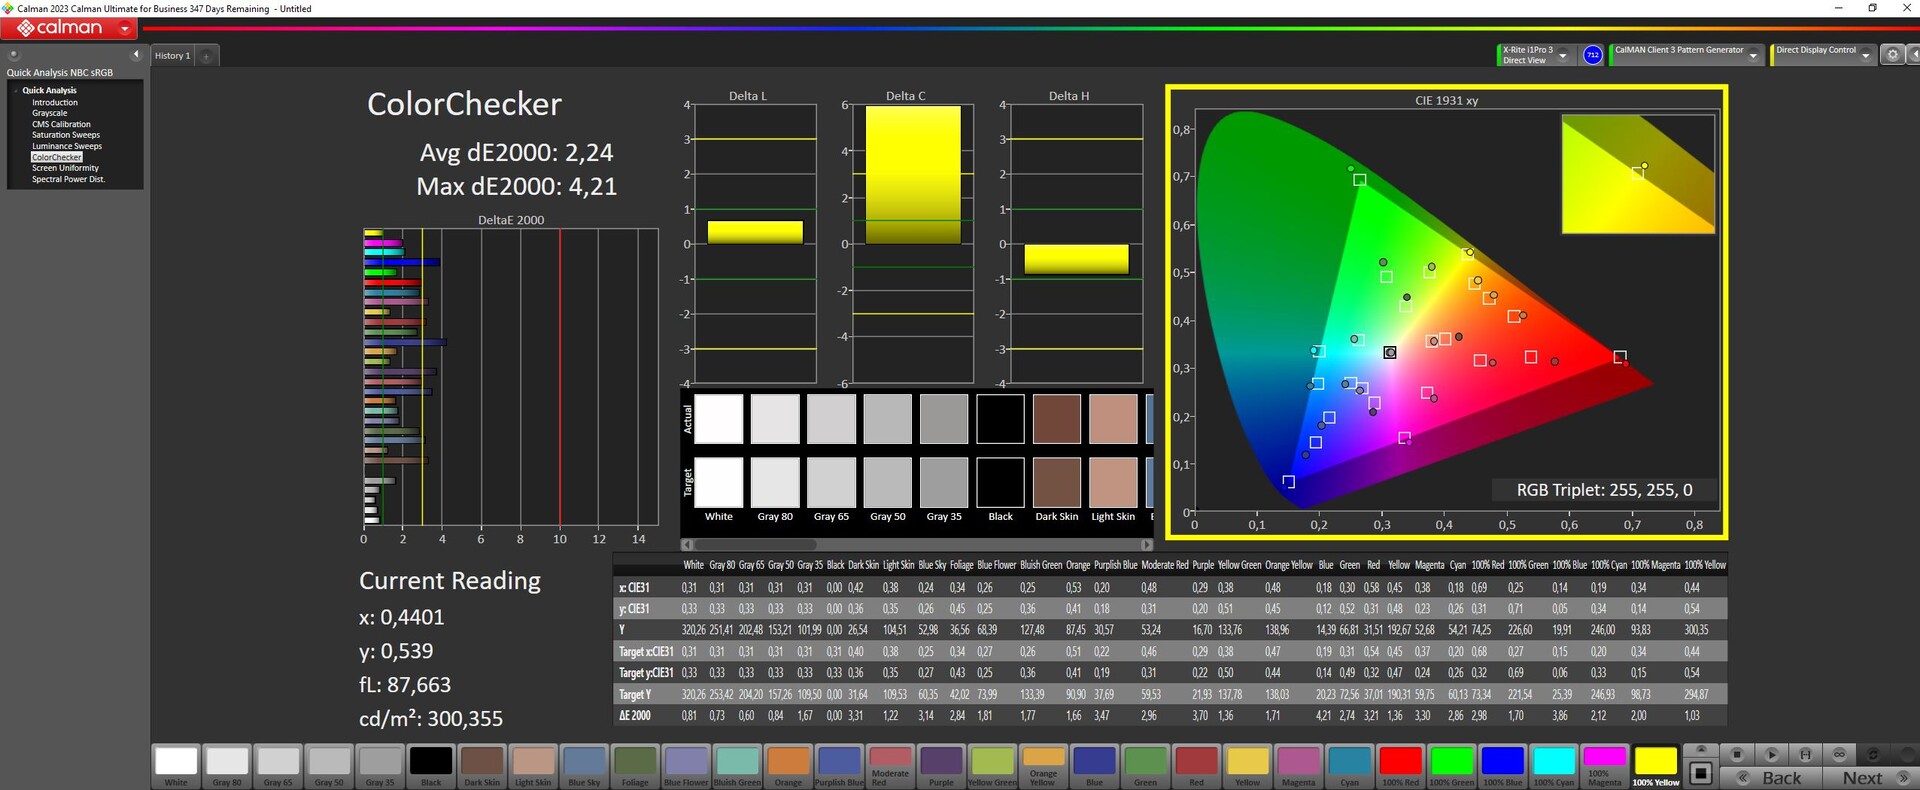Click the continuous read infinity icon

1839,754
